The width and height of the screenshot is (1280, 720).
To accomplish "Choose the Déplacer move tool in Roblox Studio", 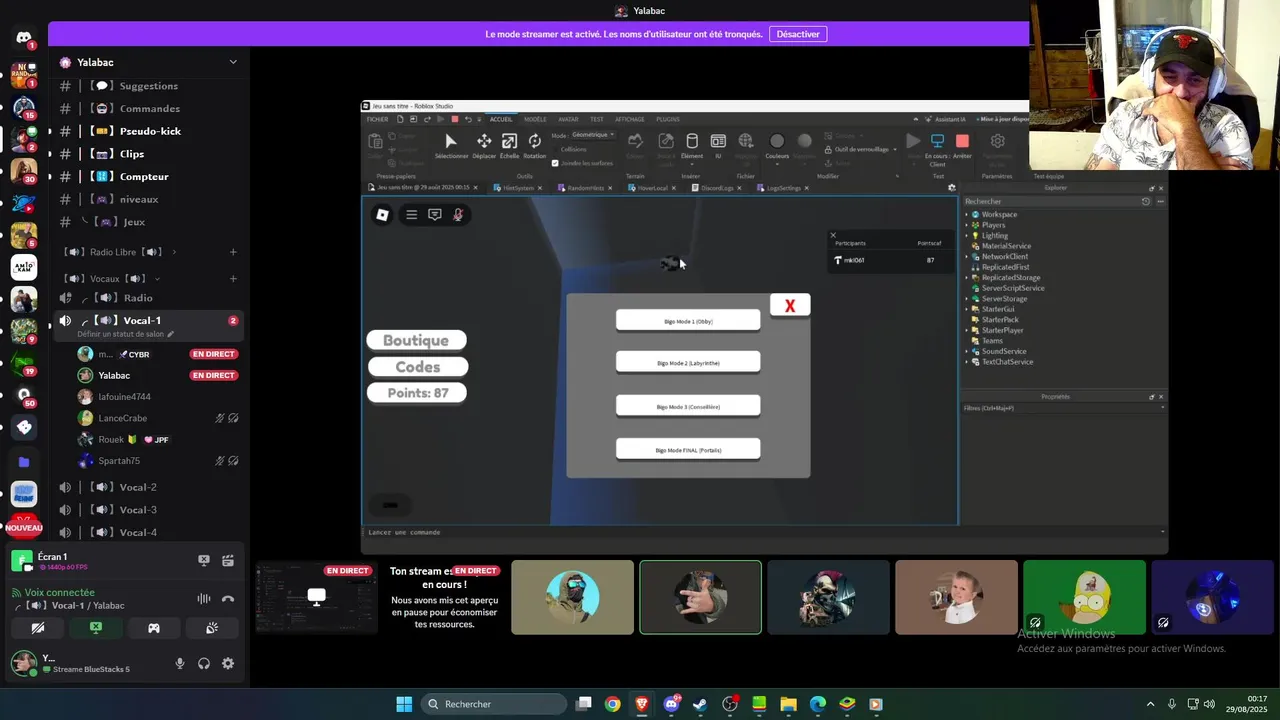I will click(x=484, y=146).
